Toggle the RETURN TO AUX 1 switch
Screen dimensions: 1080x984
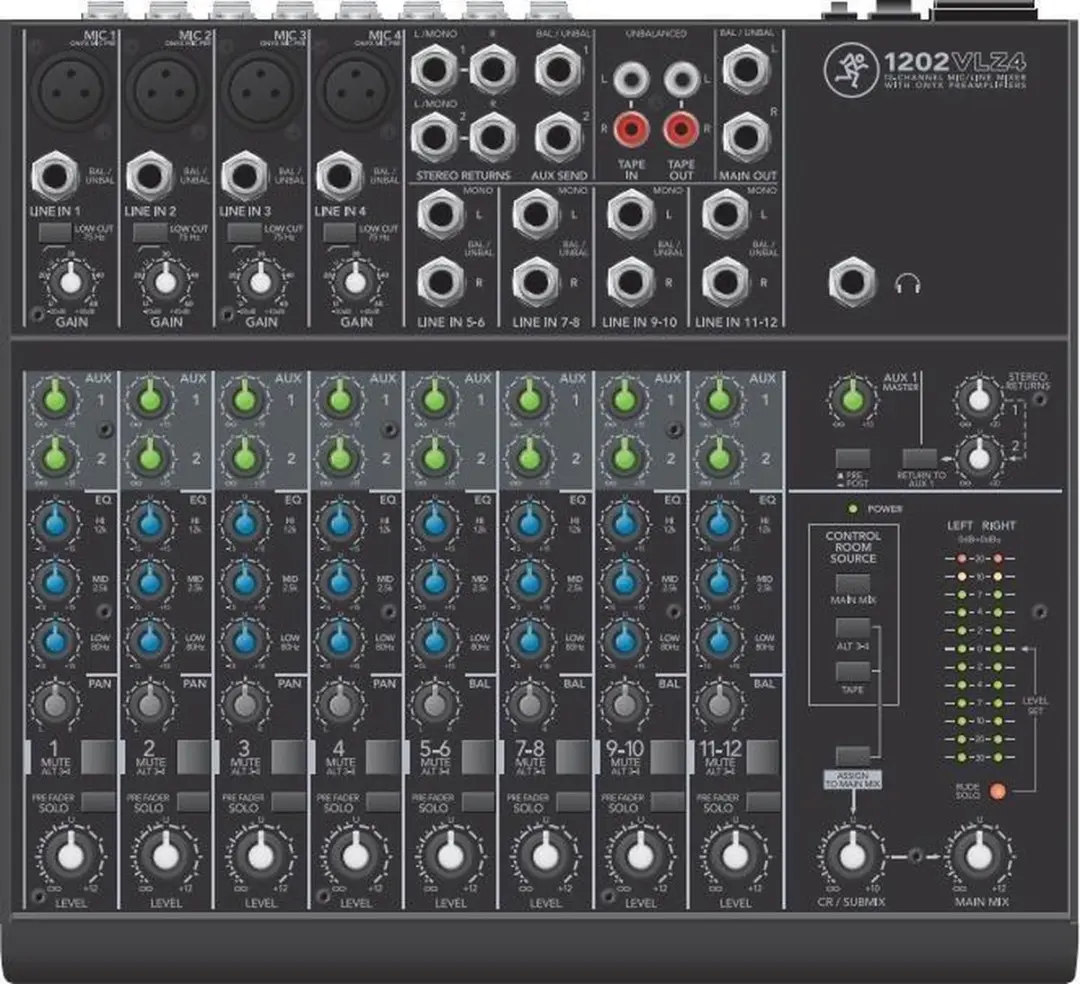(x=920, y=459)
